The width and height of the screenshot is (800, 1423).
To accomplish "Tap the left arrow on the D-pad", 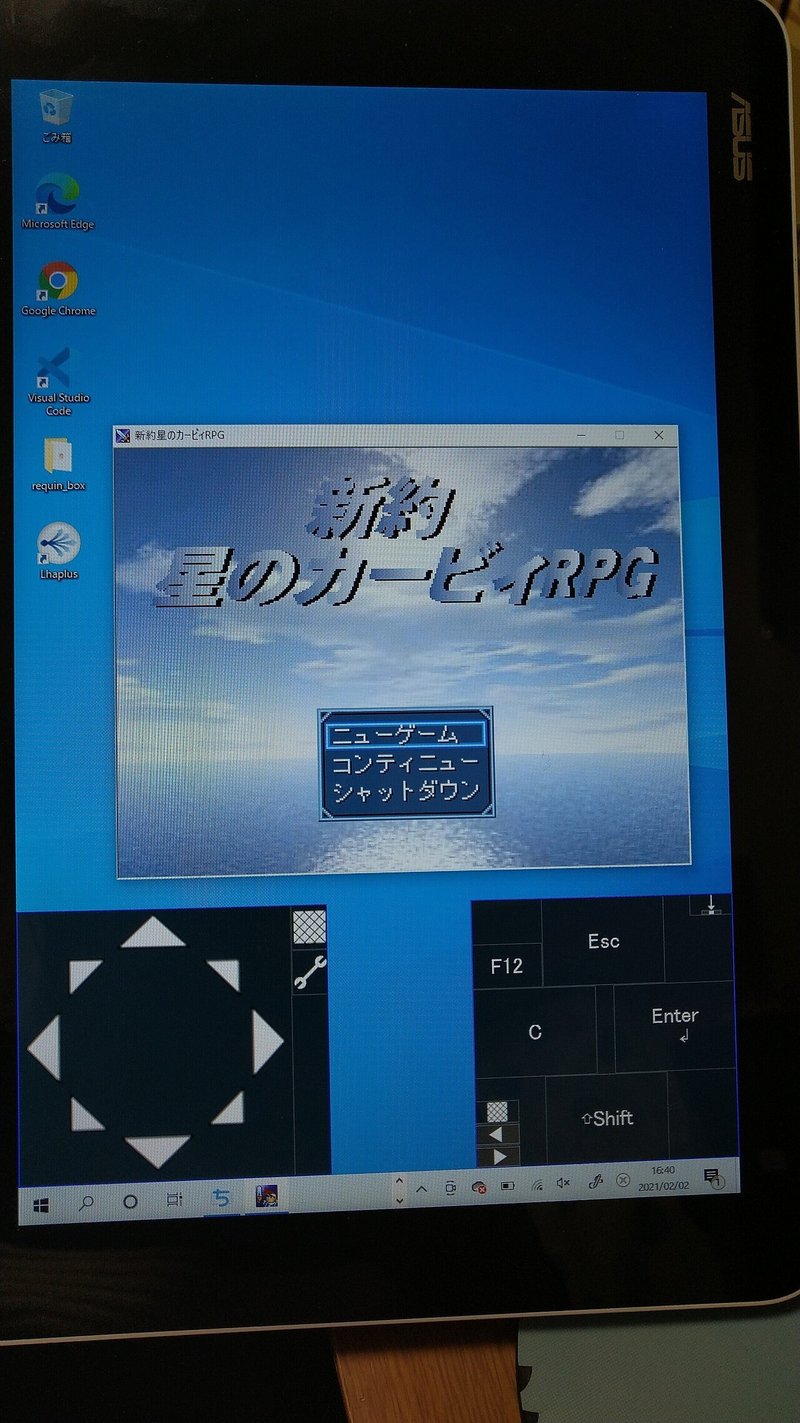I will (x=44, y=1047).
